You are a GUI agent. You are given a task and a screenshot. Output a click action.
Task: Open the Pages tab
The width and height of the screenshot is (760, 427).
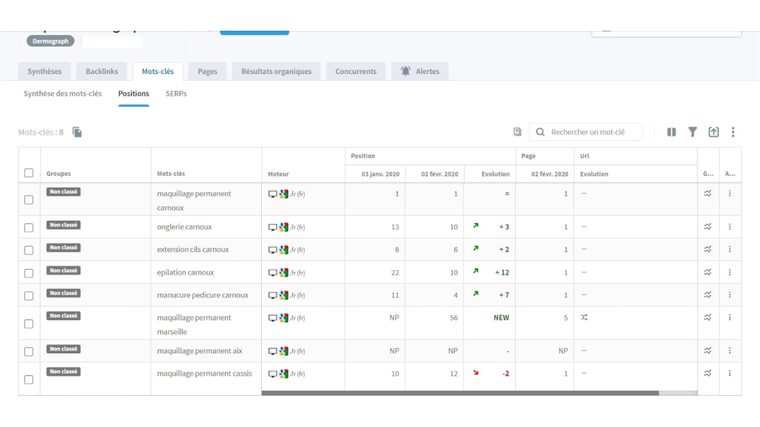[207, 71]
